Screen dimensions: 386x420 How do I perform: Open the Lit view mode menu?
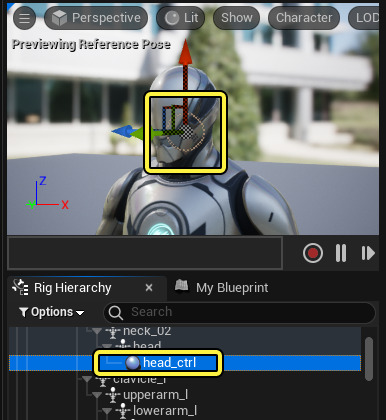(181, 18)
